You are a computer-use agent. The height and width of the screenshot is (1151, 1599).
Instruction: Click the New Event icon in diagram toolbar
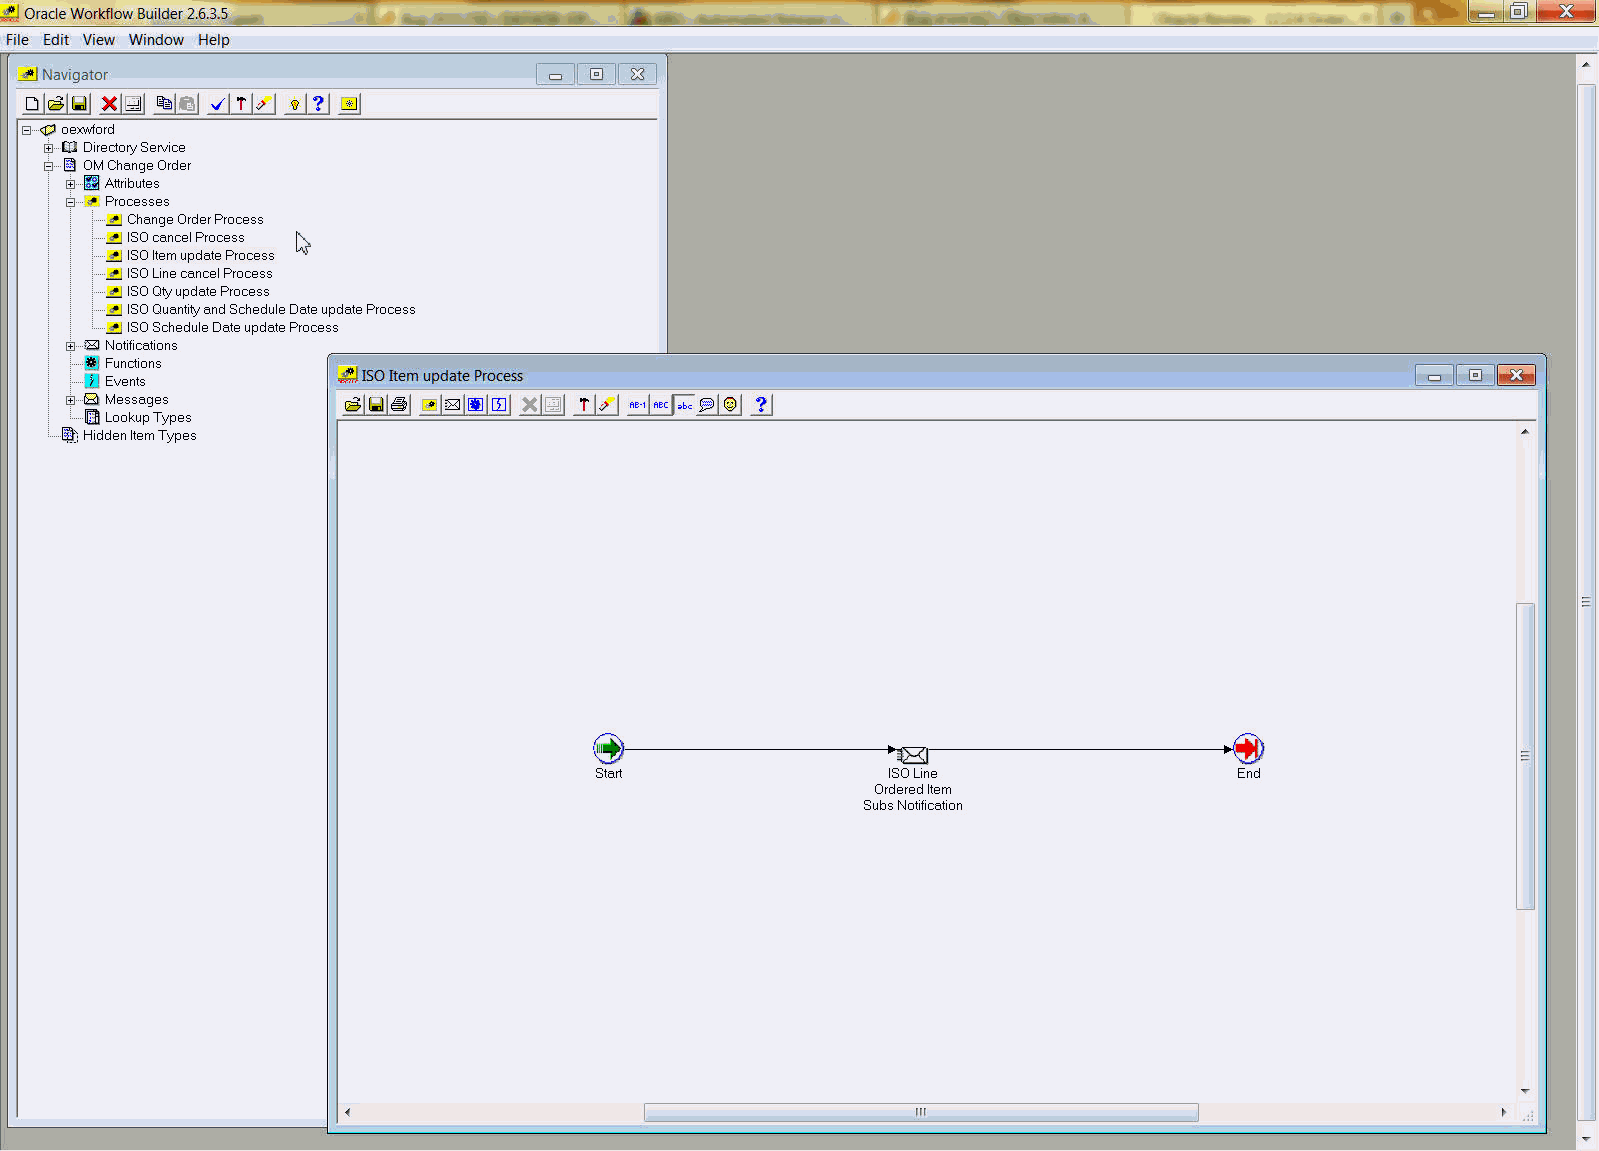tap(499, 405)
